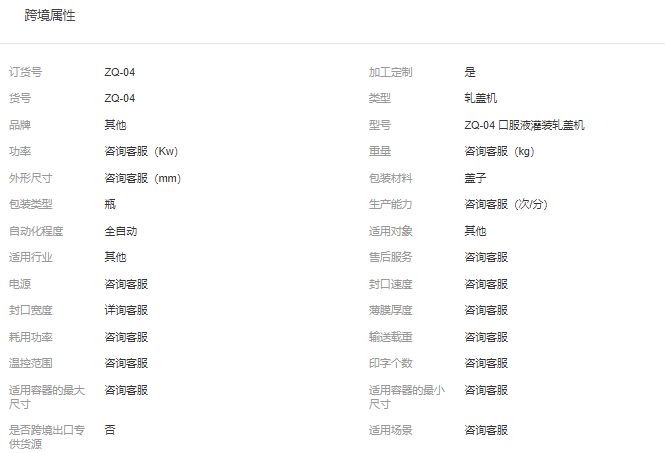Screen dimensions: 665x453
Task: Click the 加工定制 value 是
Action: 470,72
